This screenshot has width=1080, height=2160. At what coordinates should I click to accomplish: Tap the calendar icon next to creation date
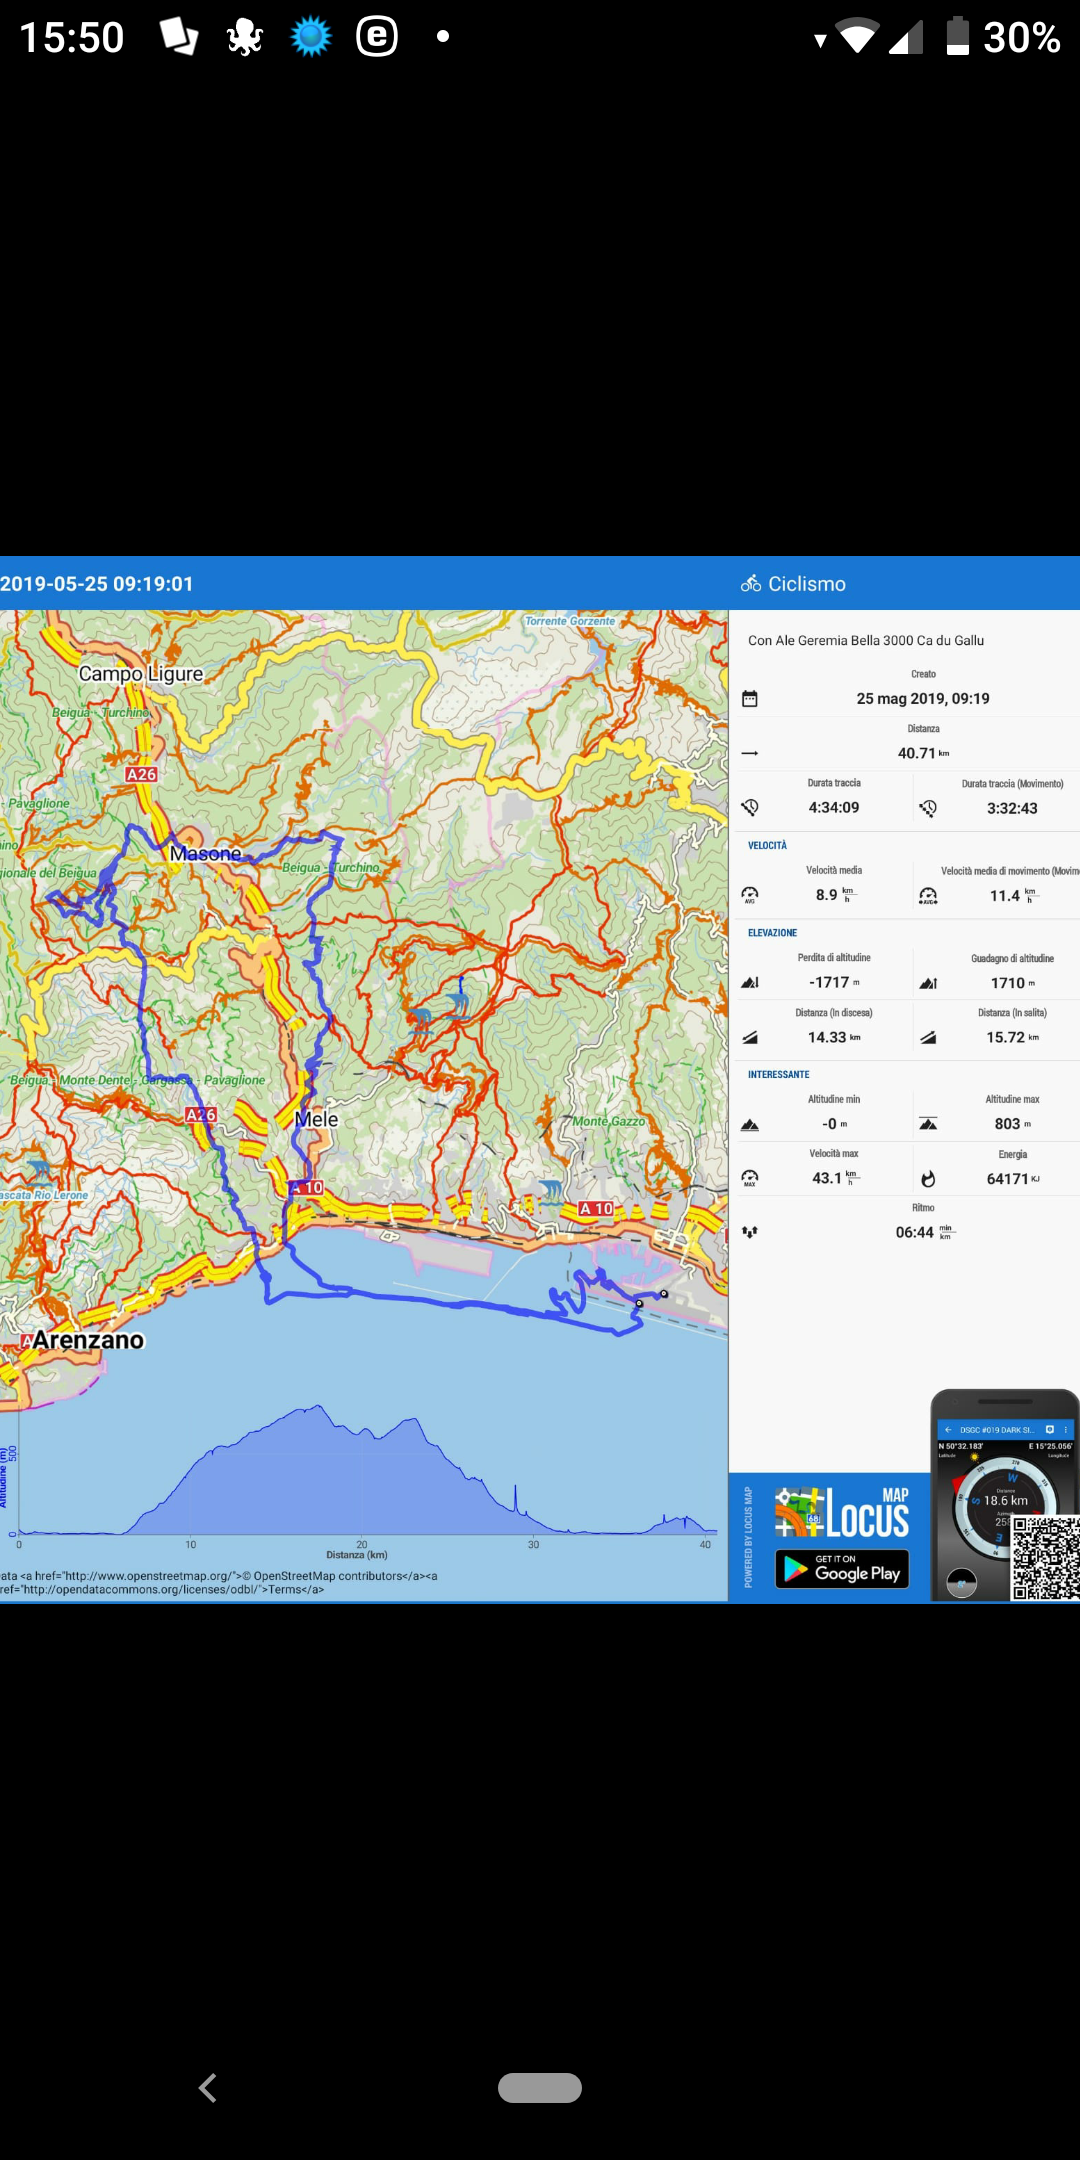(x=750, y=699)
